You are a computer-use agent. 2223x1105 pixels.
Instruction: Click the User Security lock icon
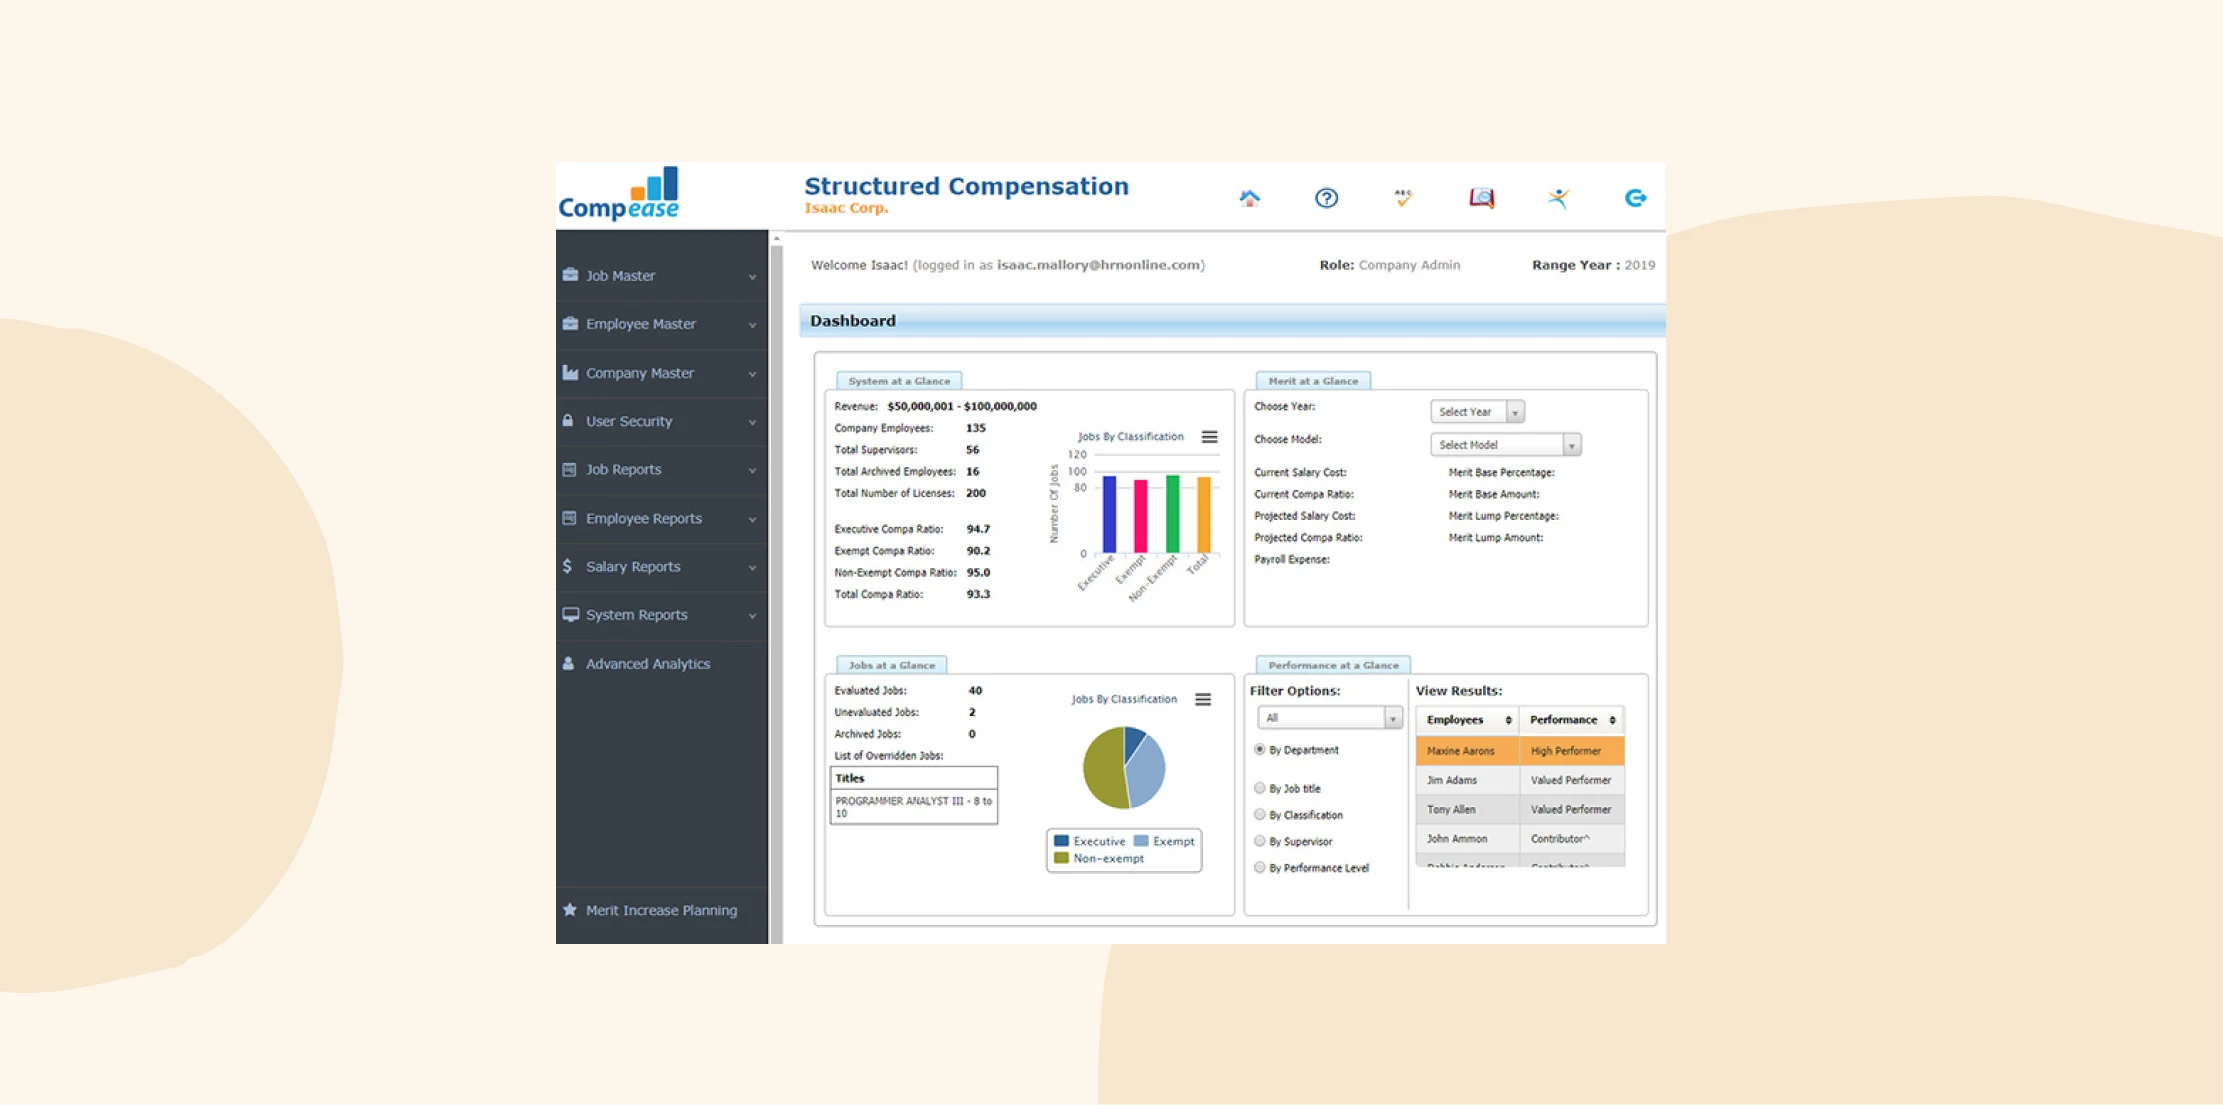click(568, 421)
